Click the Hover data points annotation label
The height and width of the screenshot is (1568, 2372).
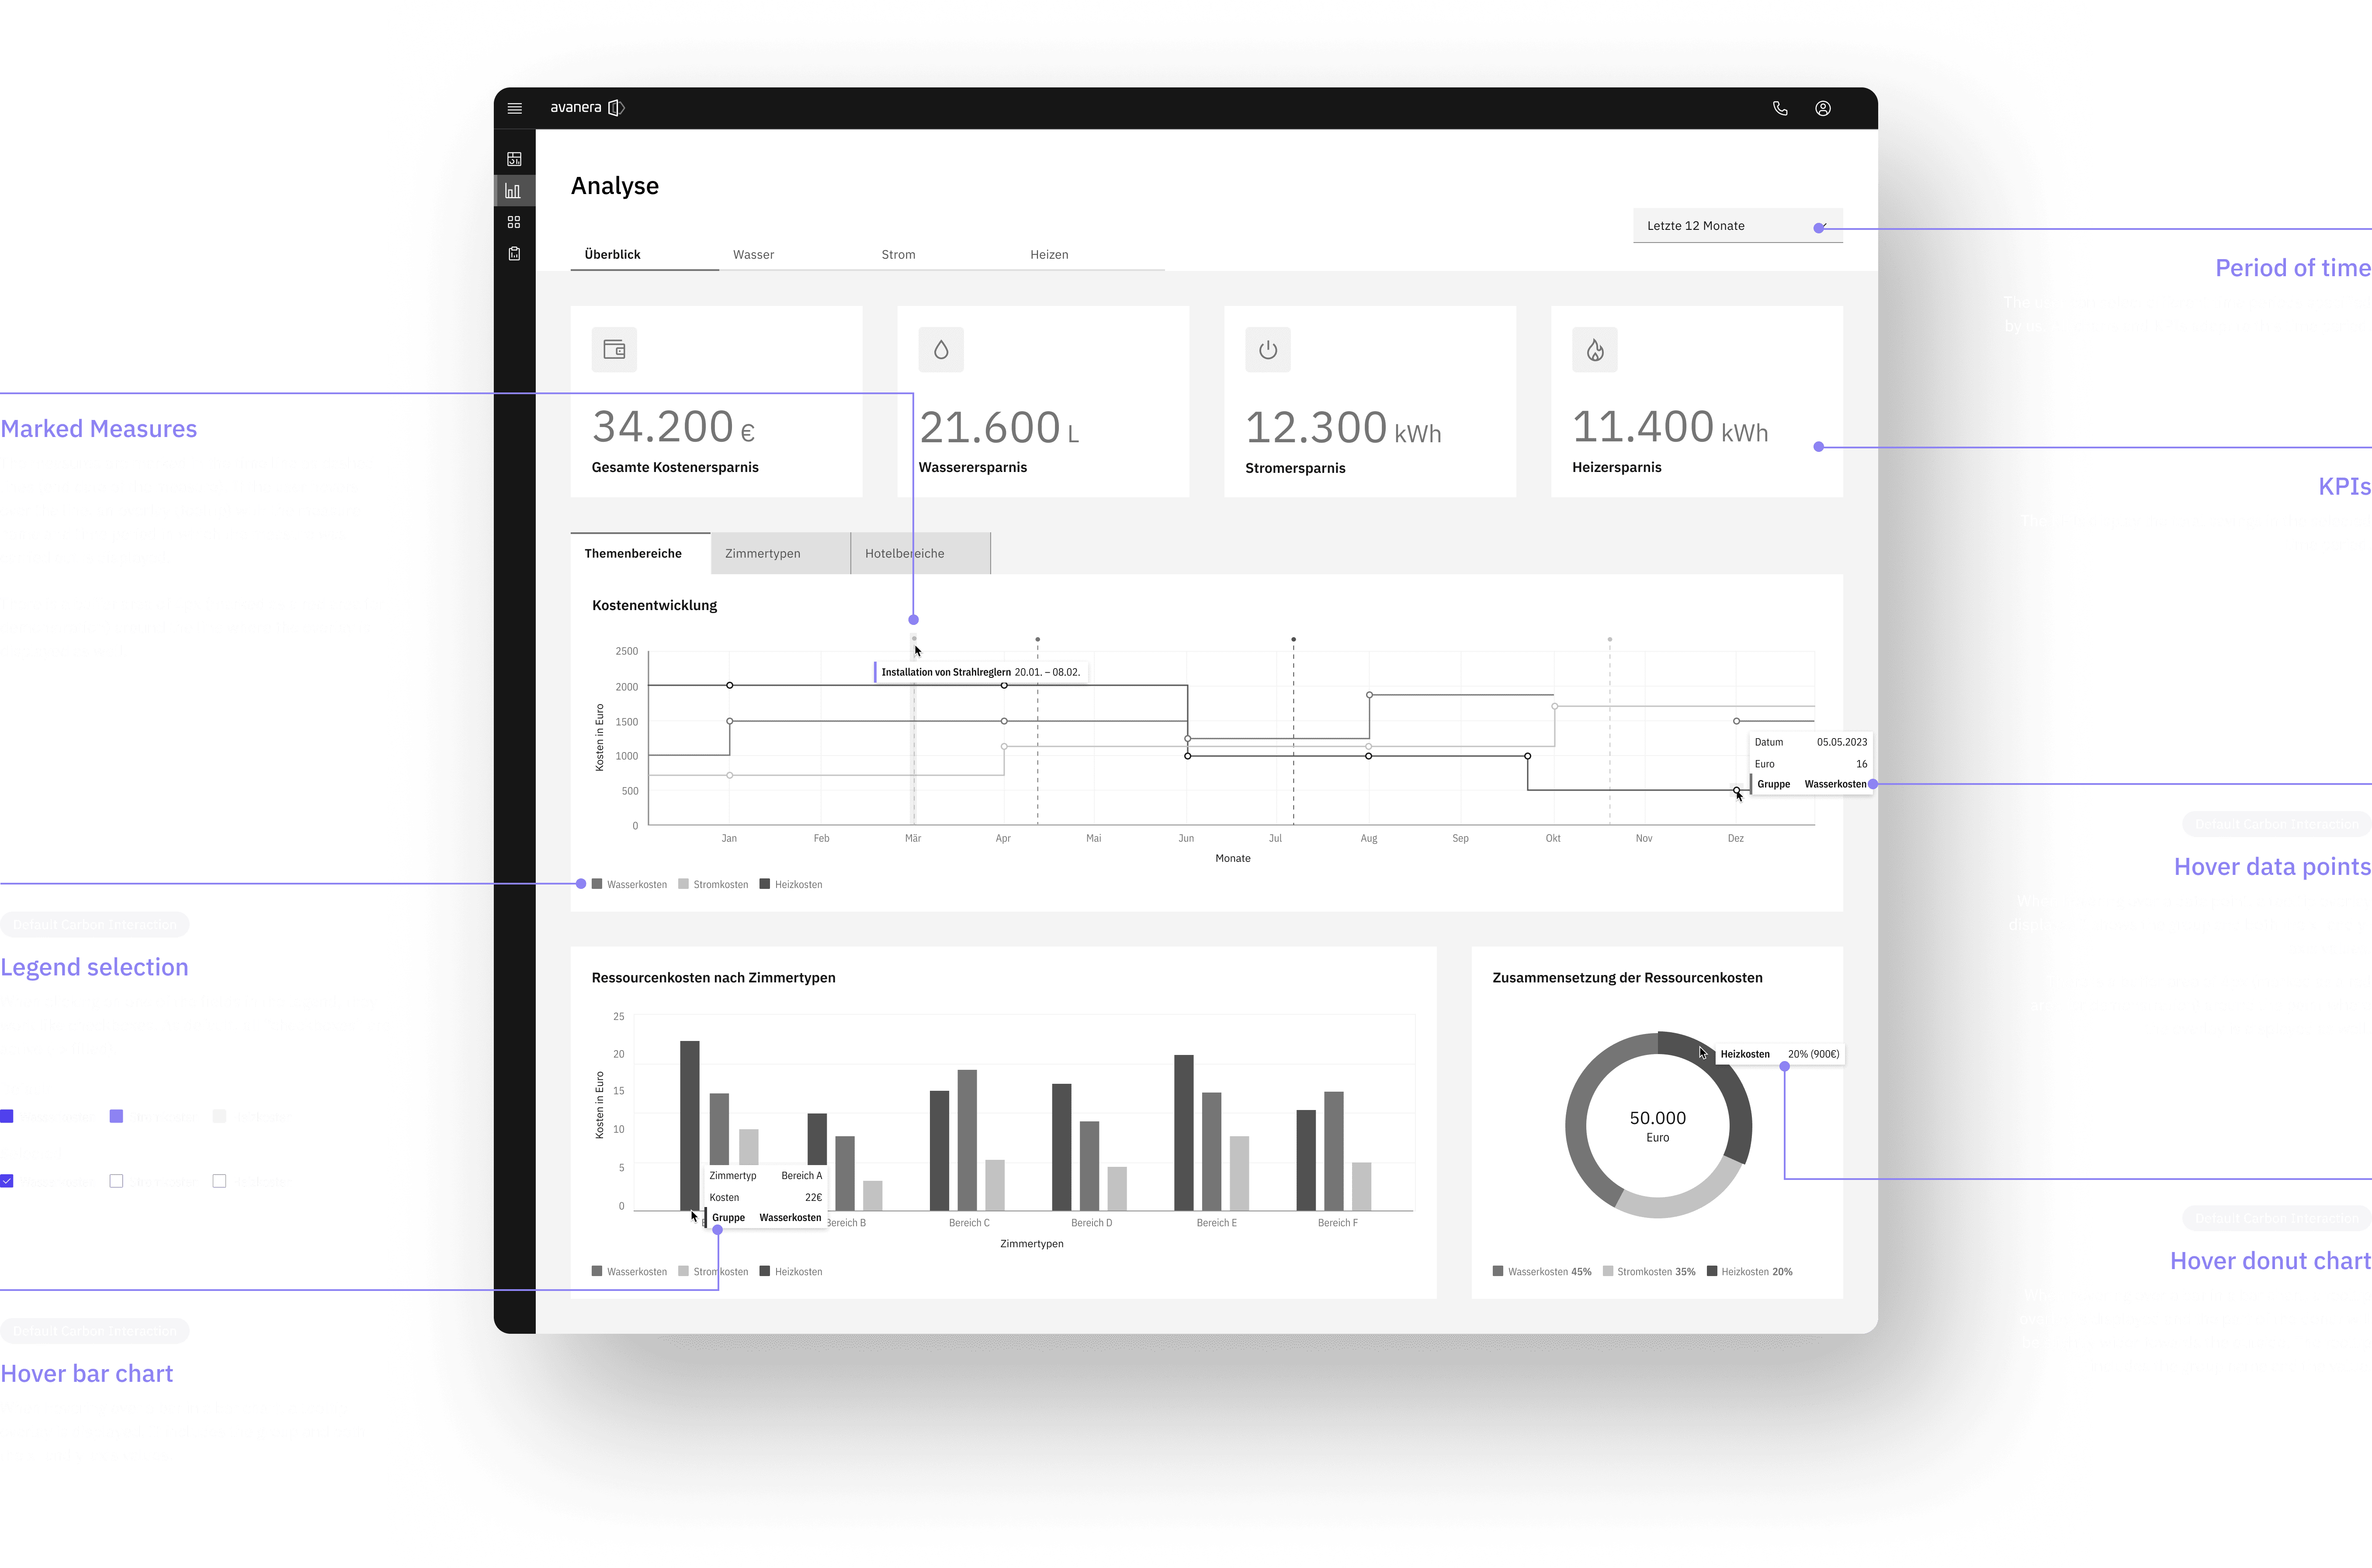(2272, 867)
